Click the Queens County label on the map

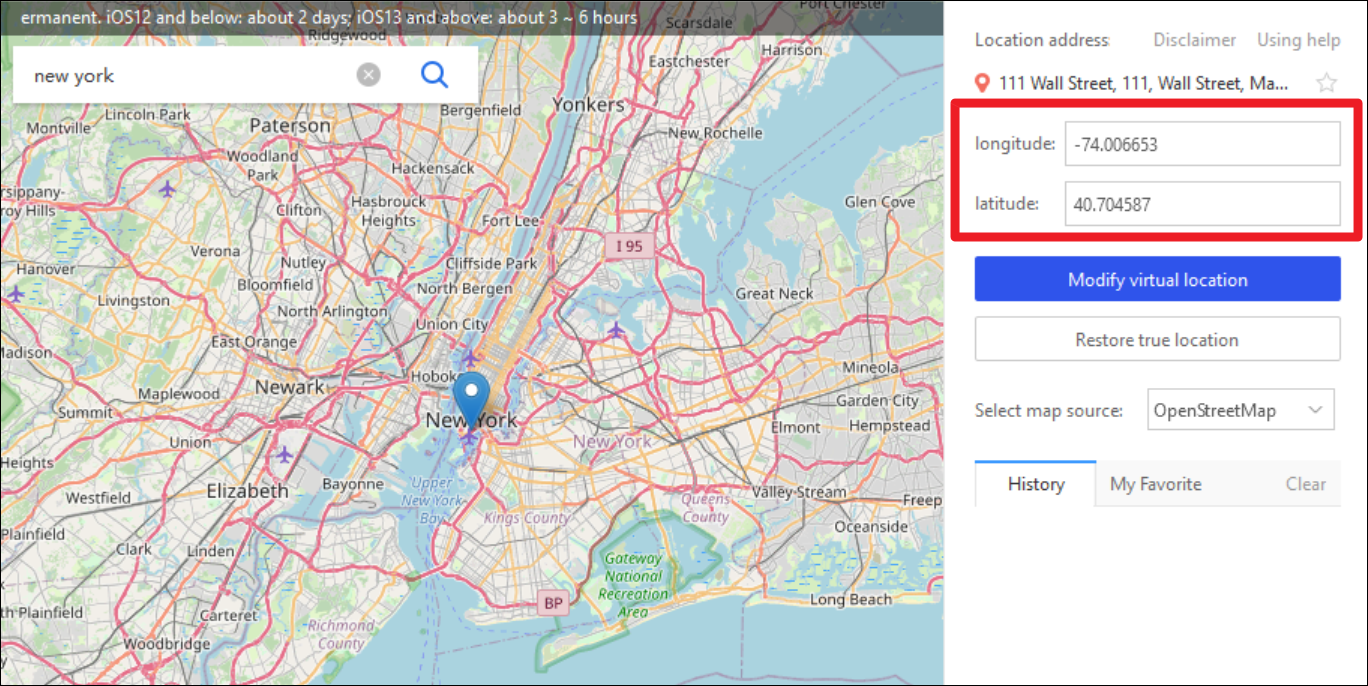[706, 508]
